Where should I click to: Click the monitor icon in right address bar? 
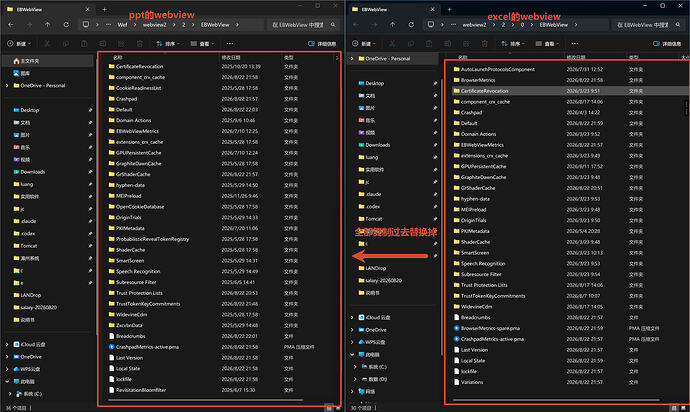[431, 25]
